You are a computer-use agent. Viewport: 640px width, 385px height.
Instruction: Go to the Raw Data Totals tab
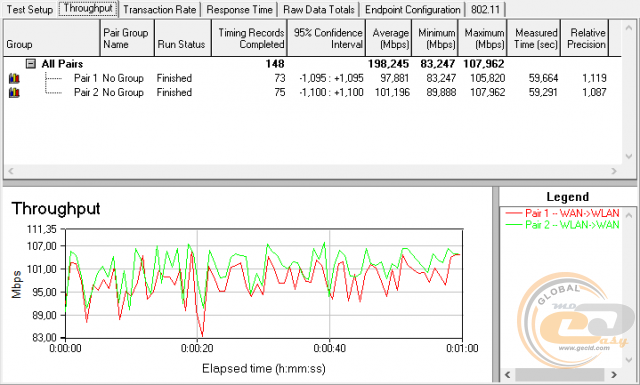pos(319,9)
